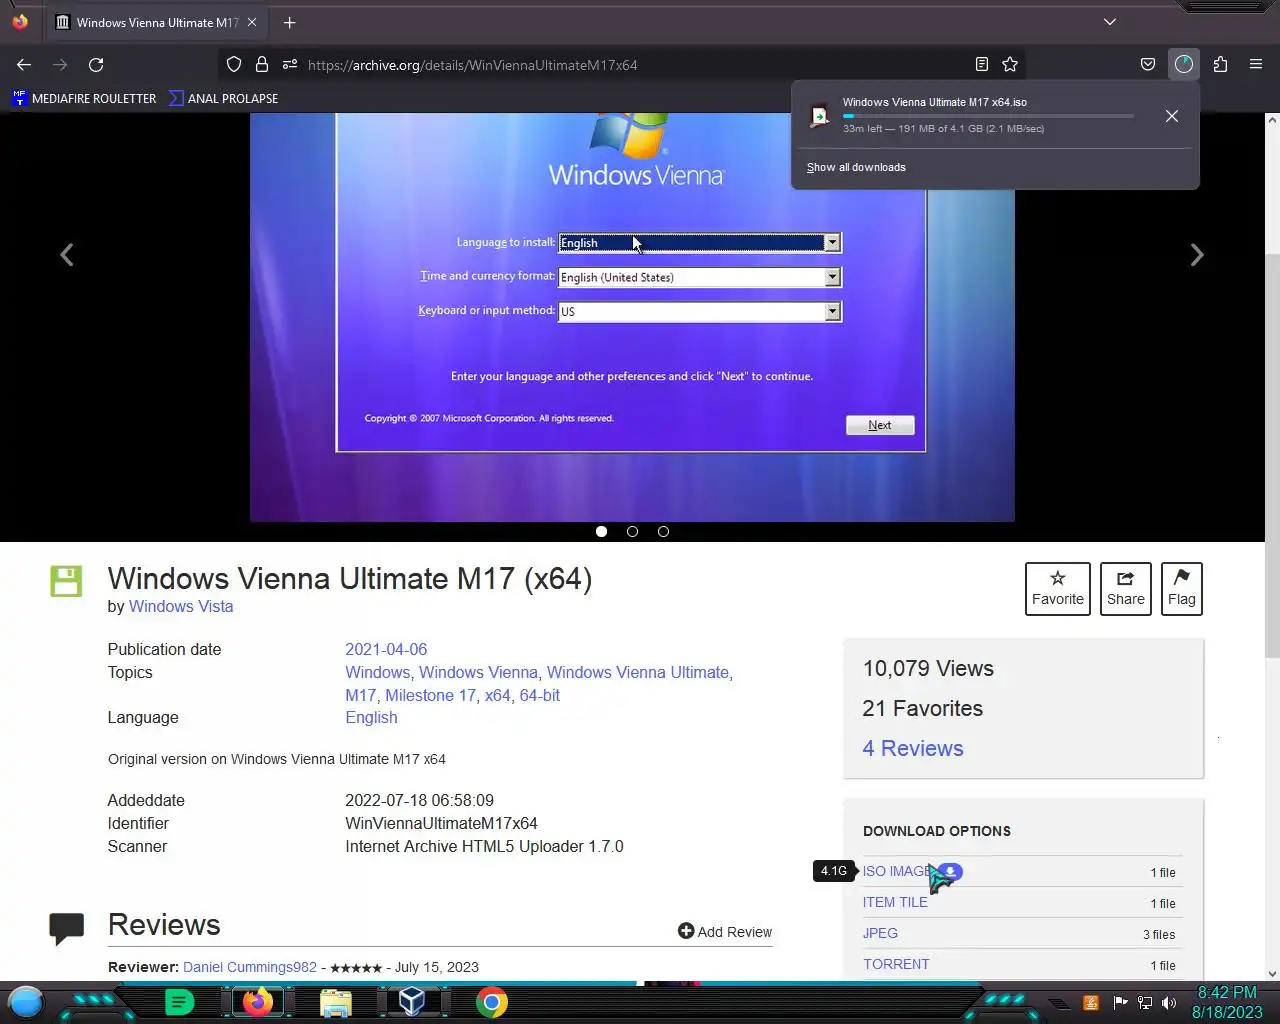The image size is (1280, 1024).
Task: Show previous carousel image
Action: 67,255
